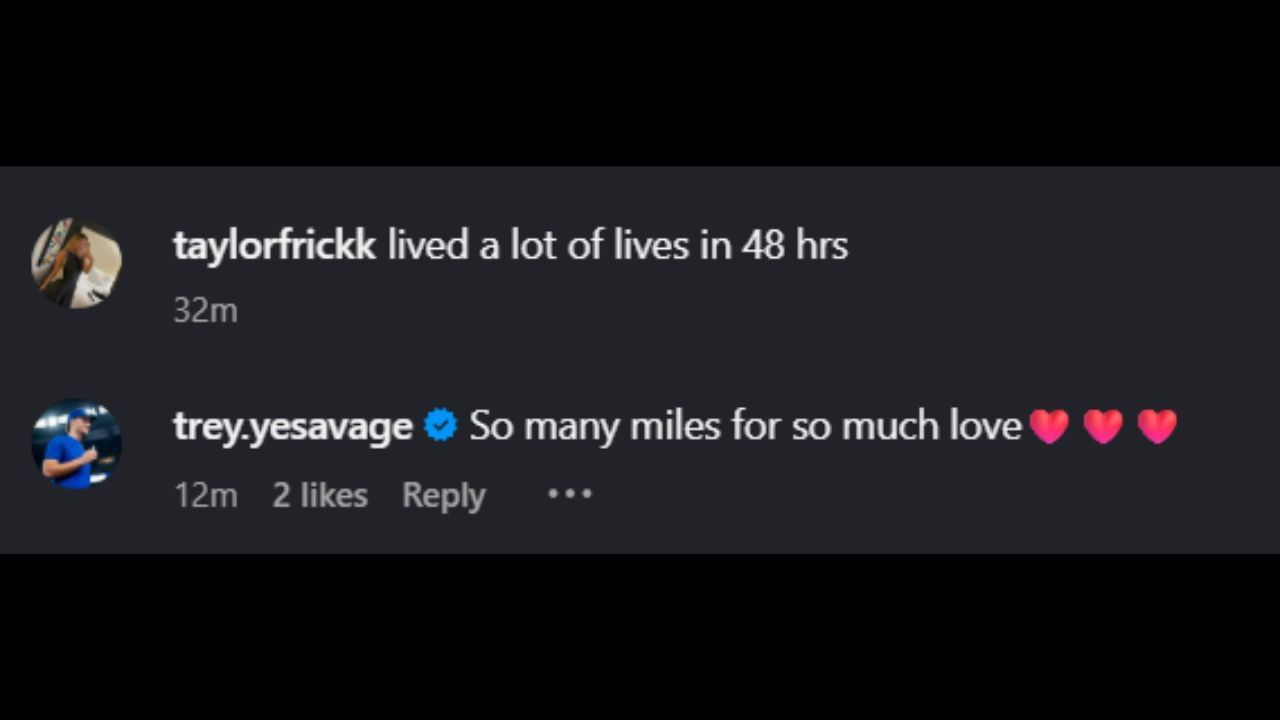
Task: Visit the taylorfrickk username link
Action: pyautogui.click(x=274, y=245)
